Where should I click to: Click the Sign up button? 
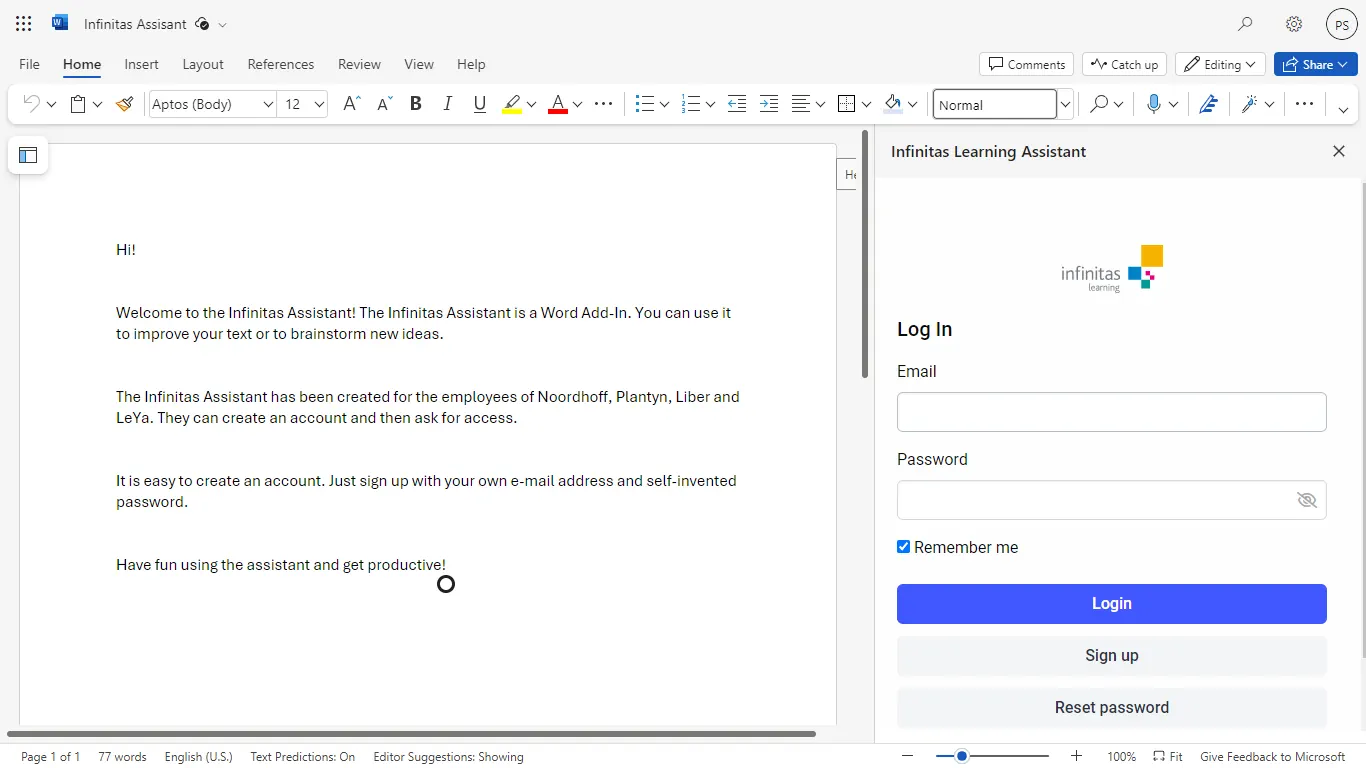click(1111, 656)
